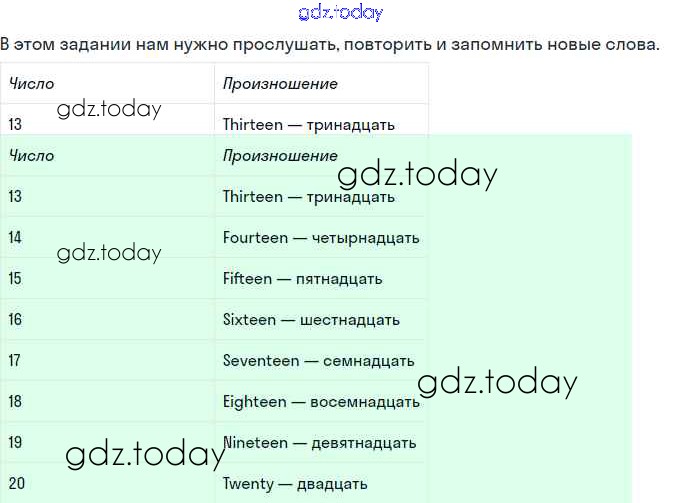Select the number 18 cell
Image resolution: width=680 pixels, height=503 pixels.
[x=15, y=402]
